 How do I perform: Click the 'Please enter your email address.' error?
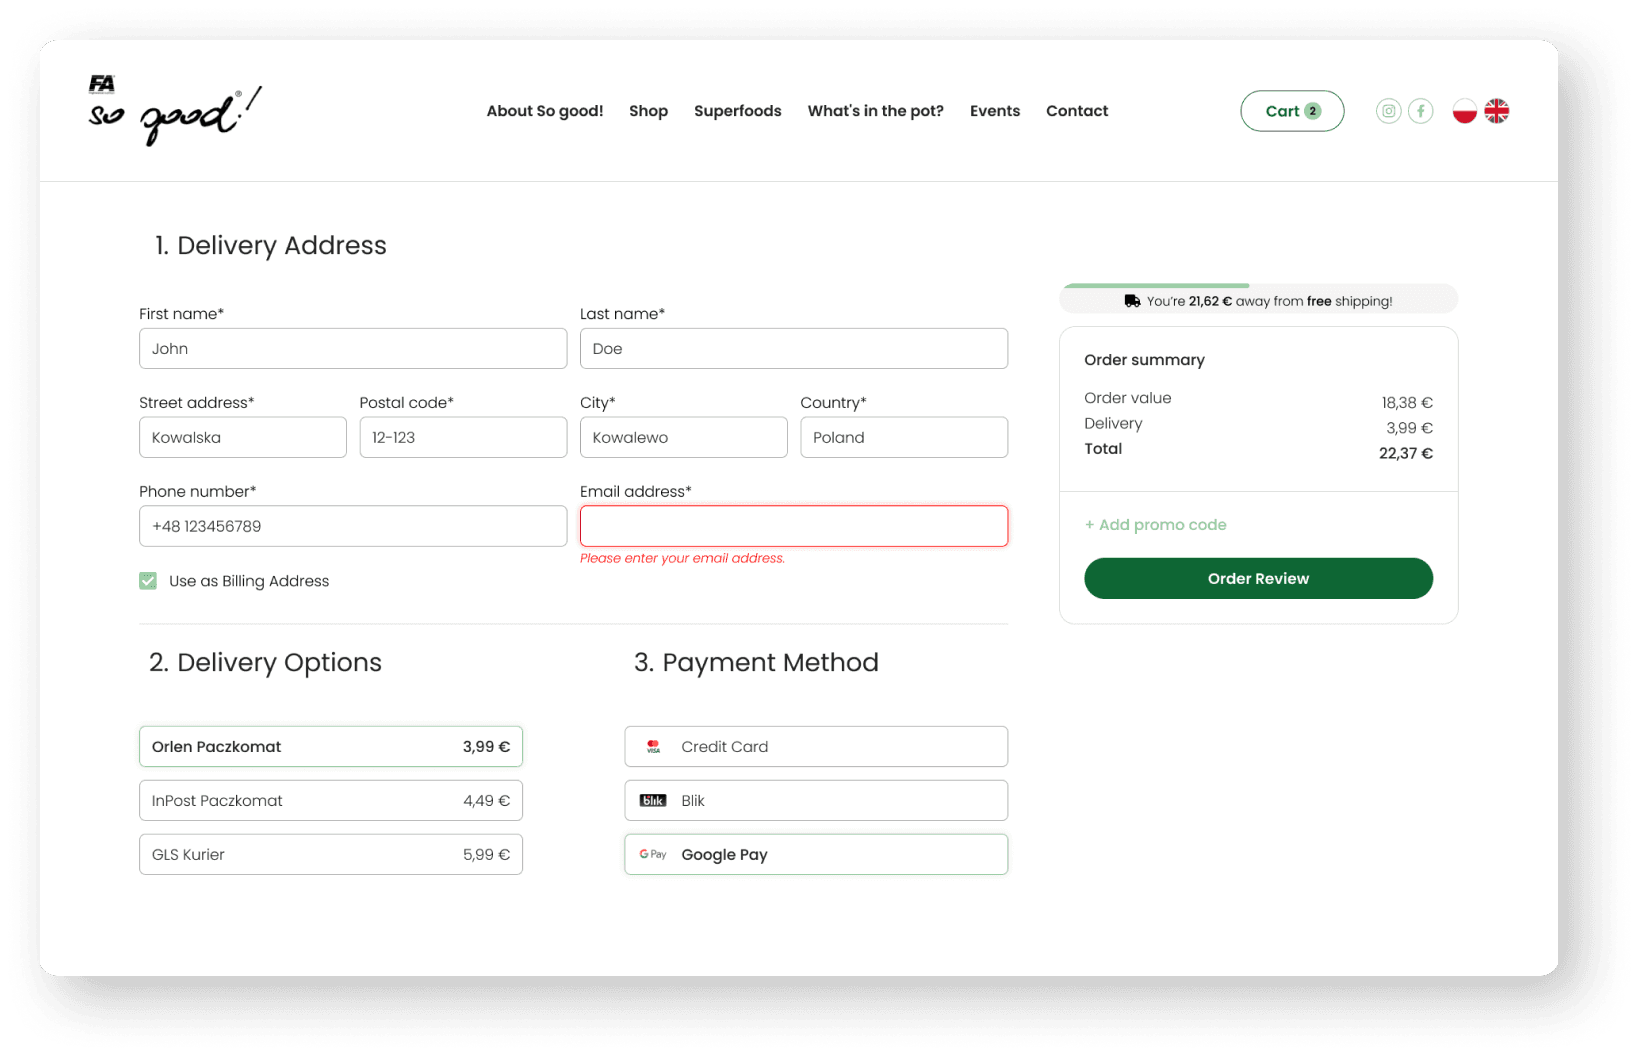coord(682,559)
